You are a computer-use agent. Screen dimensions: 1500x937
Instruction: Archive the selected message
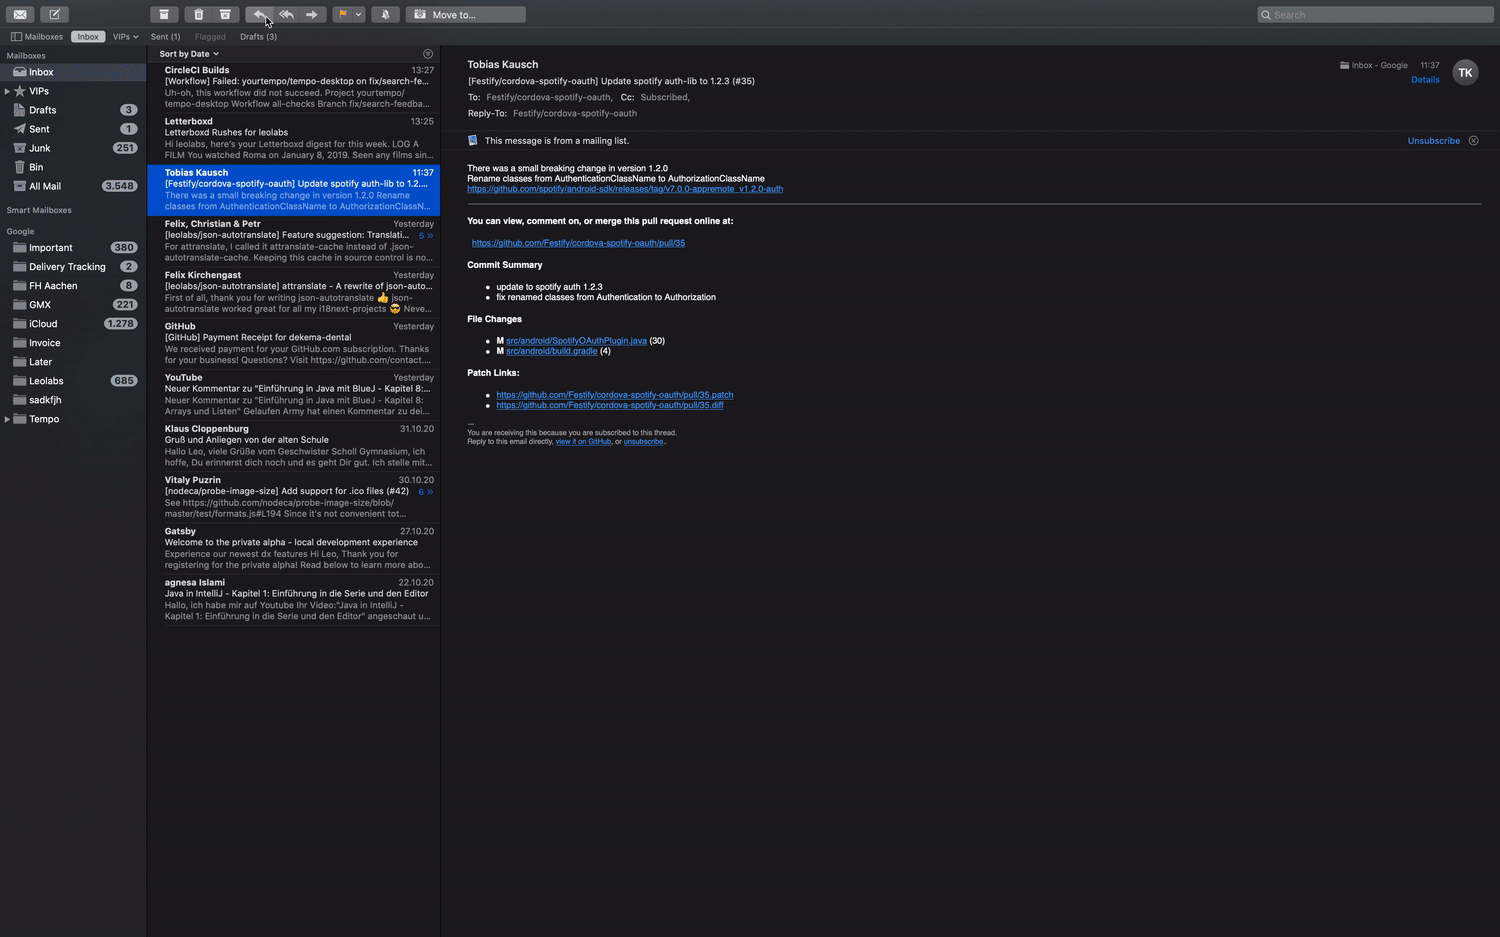(164, 14)
